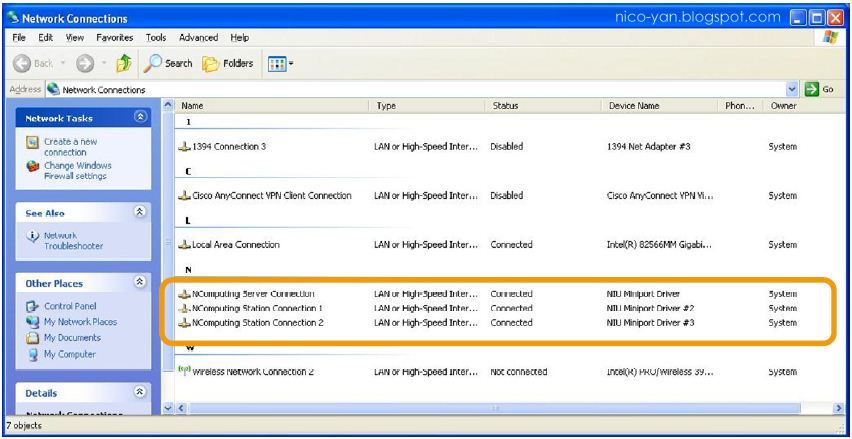Sort by the Type column header

click(x=428, y=106)
